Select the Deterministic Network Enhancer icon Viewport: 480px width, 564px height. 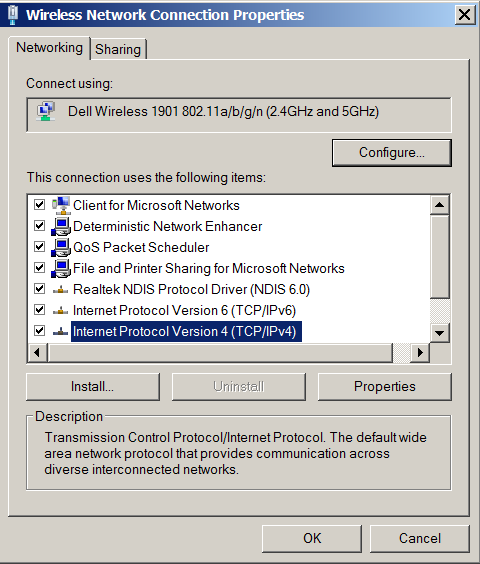point(60,226)
